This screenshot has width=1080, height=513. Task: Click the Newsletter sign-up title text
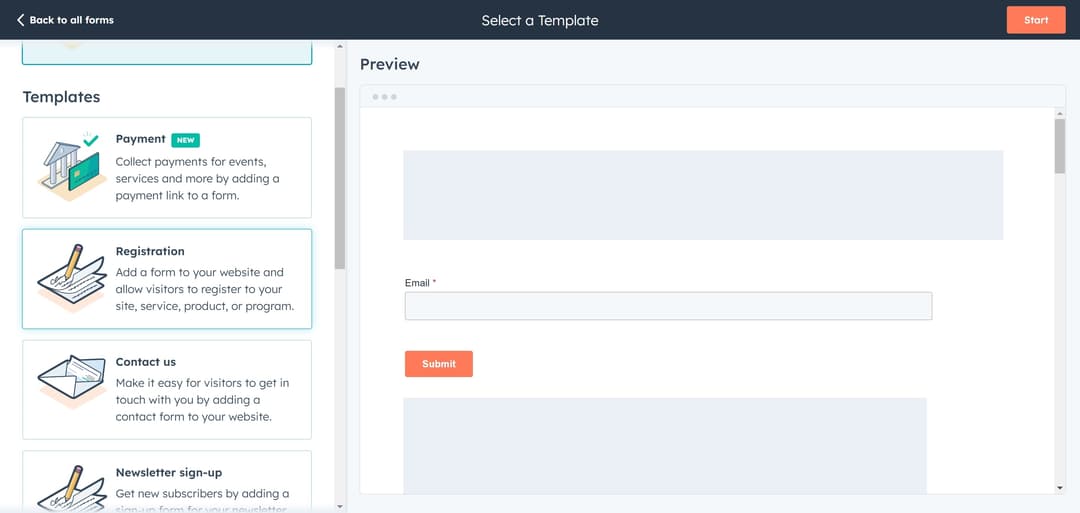tap(169, 472)
